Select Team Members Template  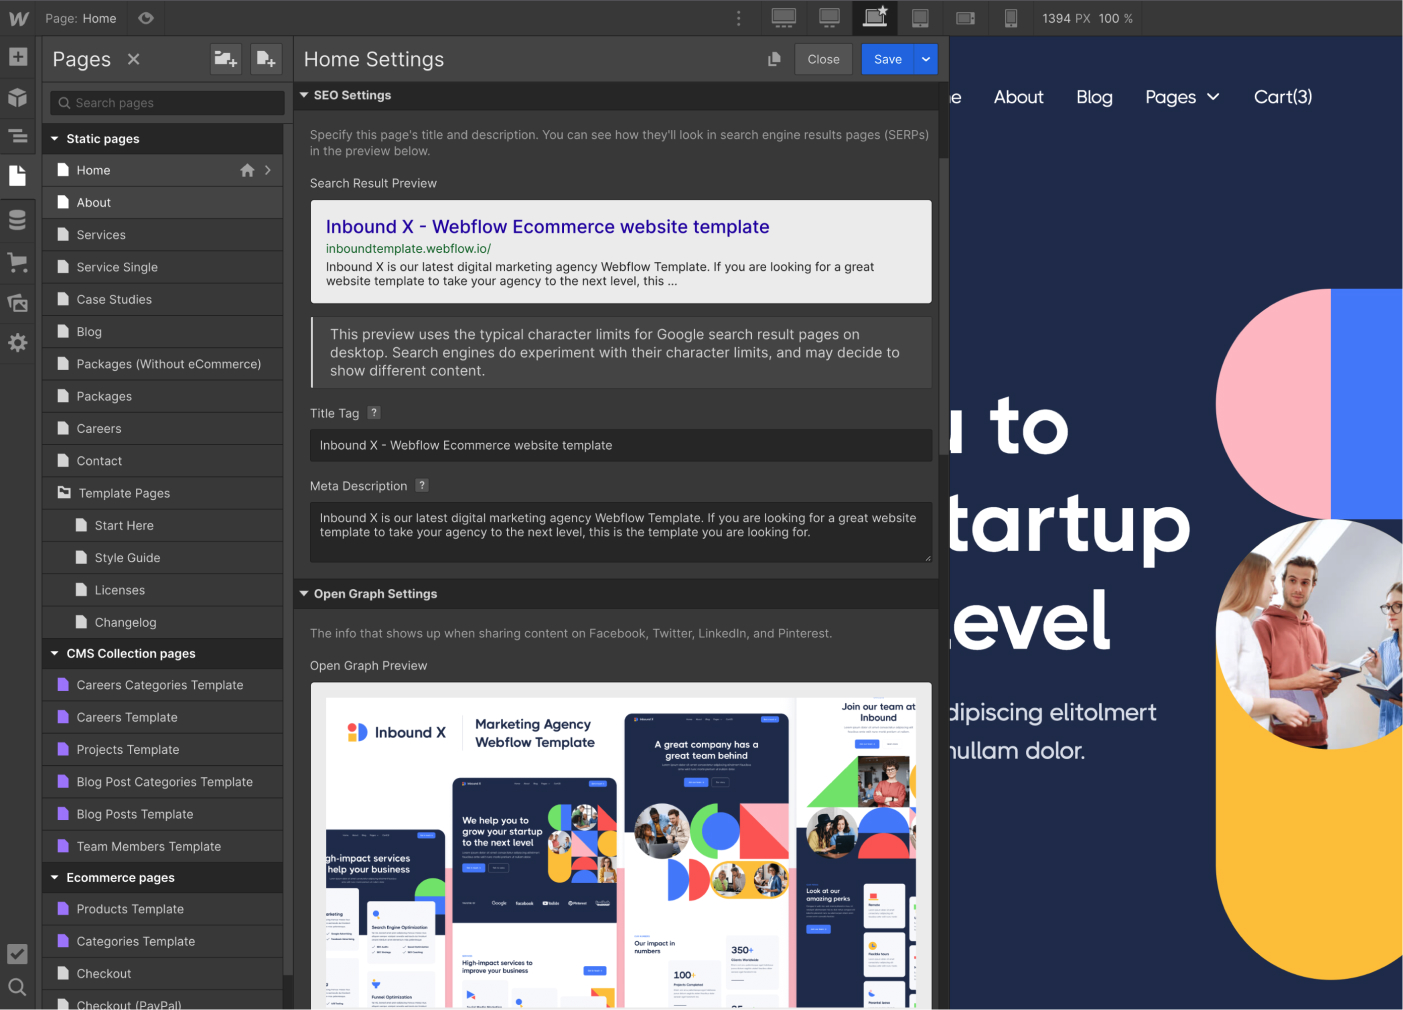point(162,846)
